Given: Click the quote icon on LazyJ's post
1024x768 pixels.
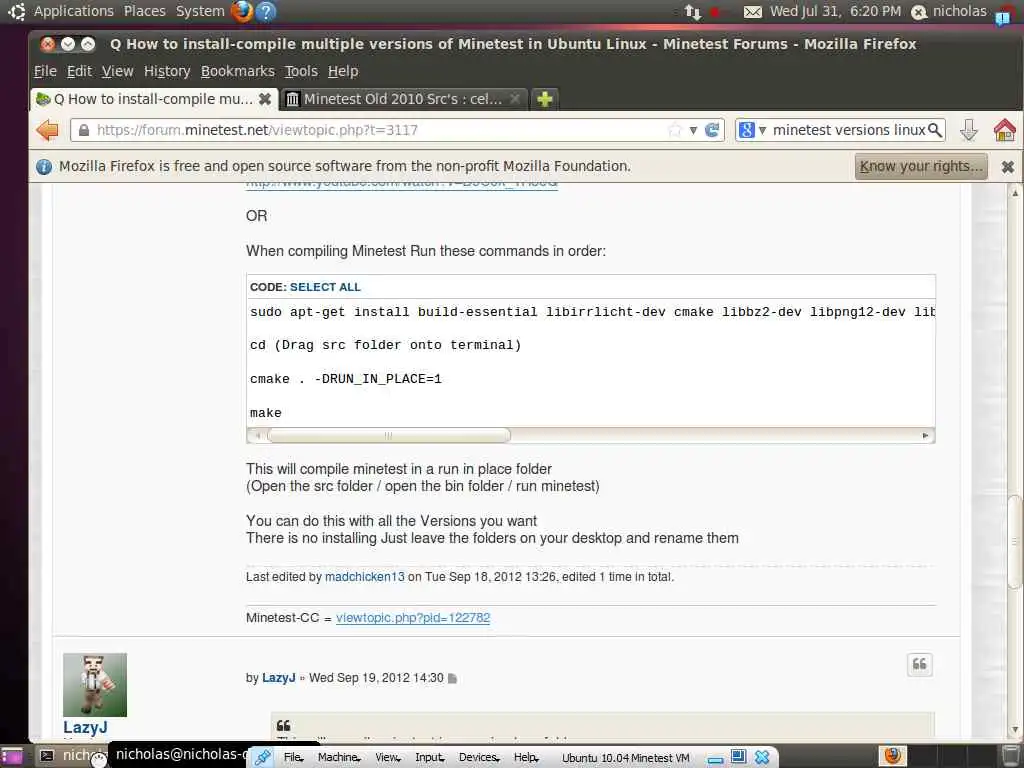Looking at the screenshot, I should pyautogui.click(x=920, y=664).
